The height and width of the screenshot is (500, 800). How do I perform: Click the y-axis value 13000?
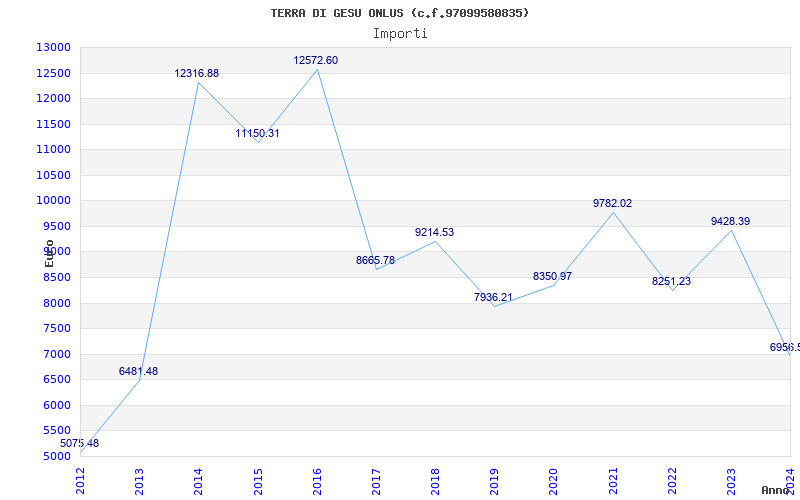53,47
